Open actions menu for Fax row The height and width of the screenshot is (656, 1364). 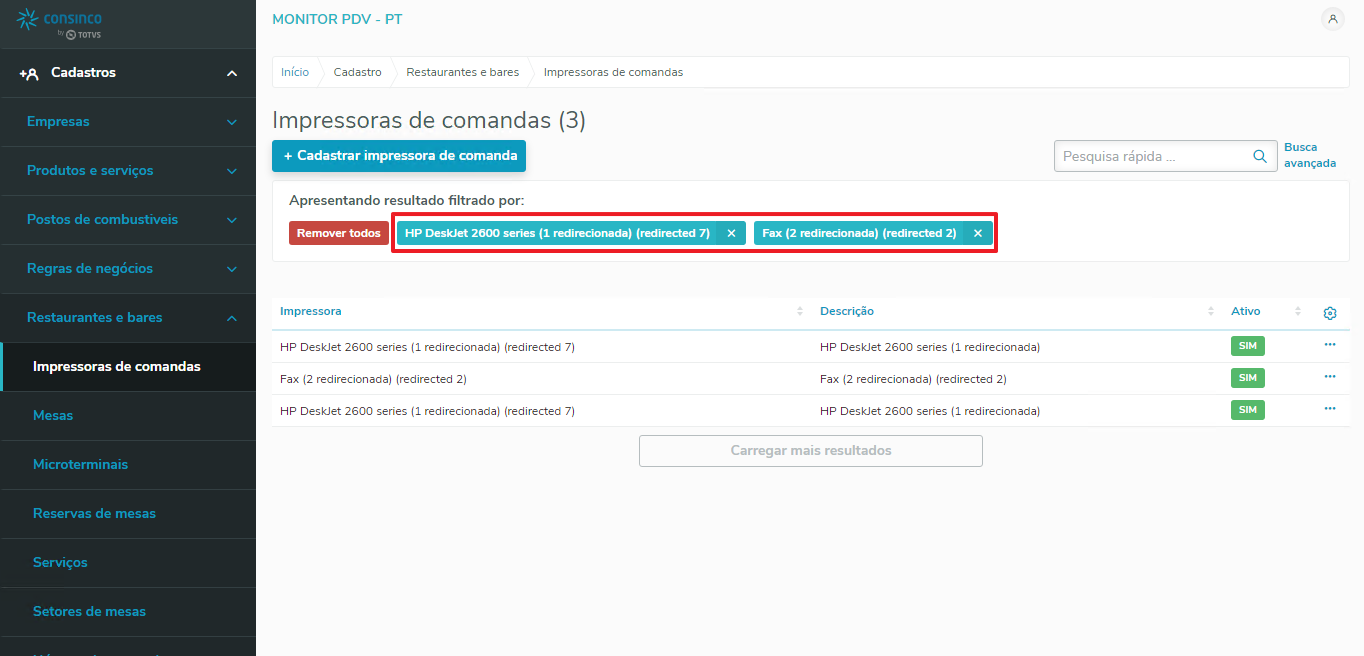click(1330, 376)
